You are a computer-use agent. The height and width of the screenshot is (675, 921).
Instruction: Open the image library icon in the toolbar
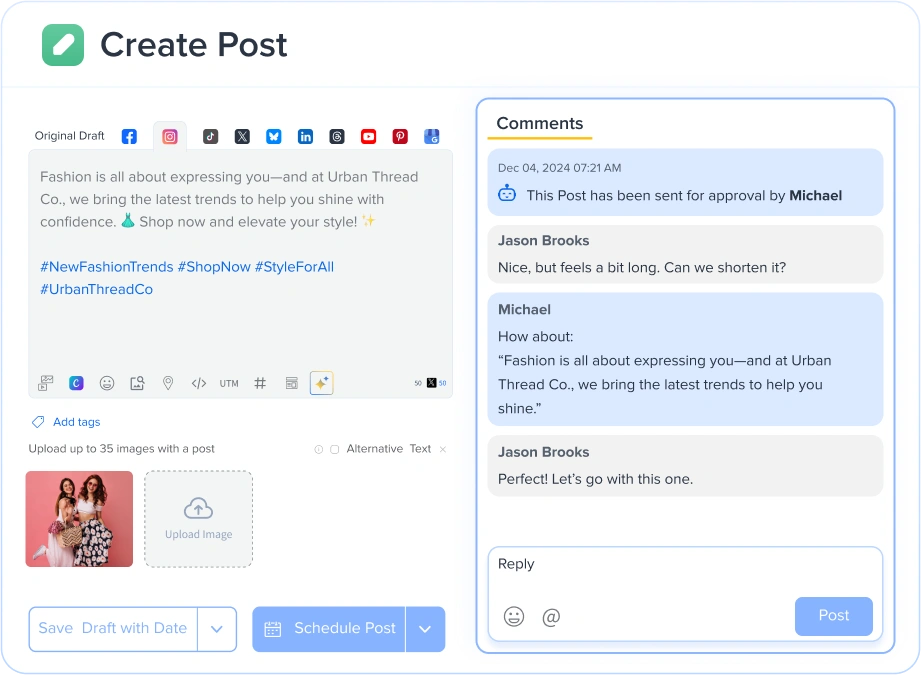(x=137, y=383)
